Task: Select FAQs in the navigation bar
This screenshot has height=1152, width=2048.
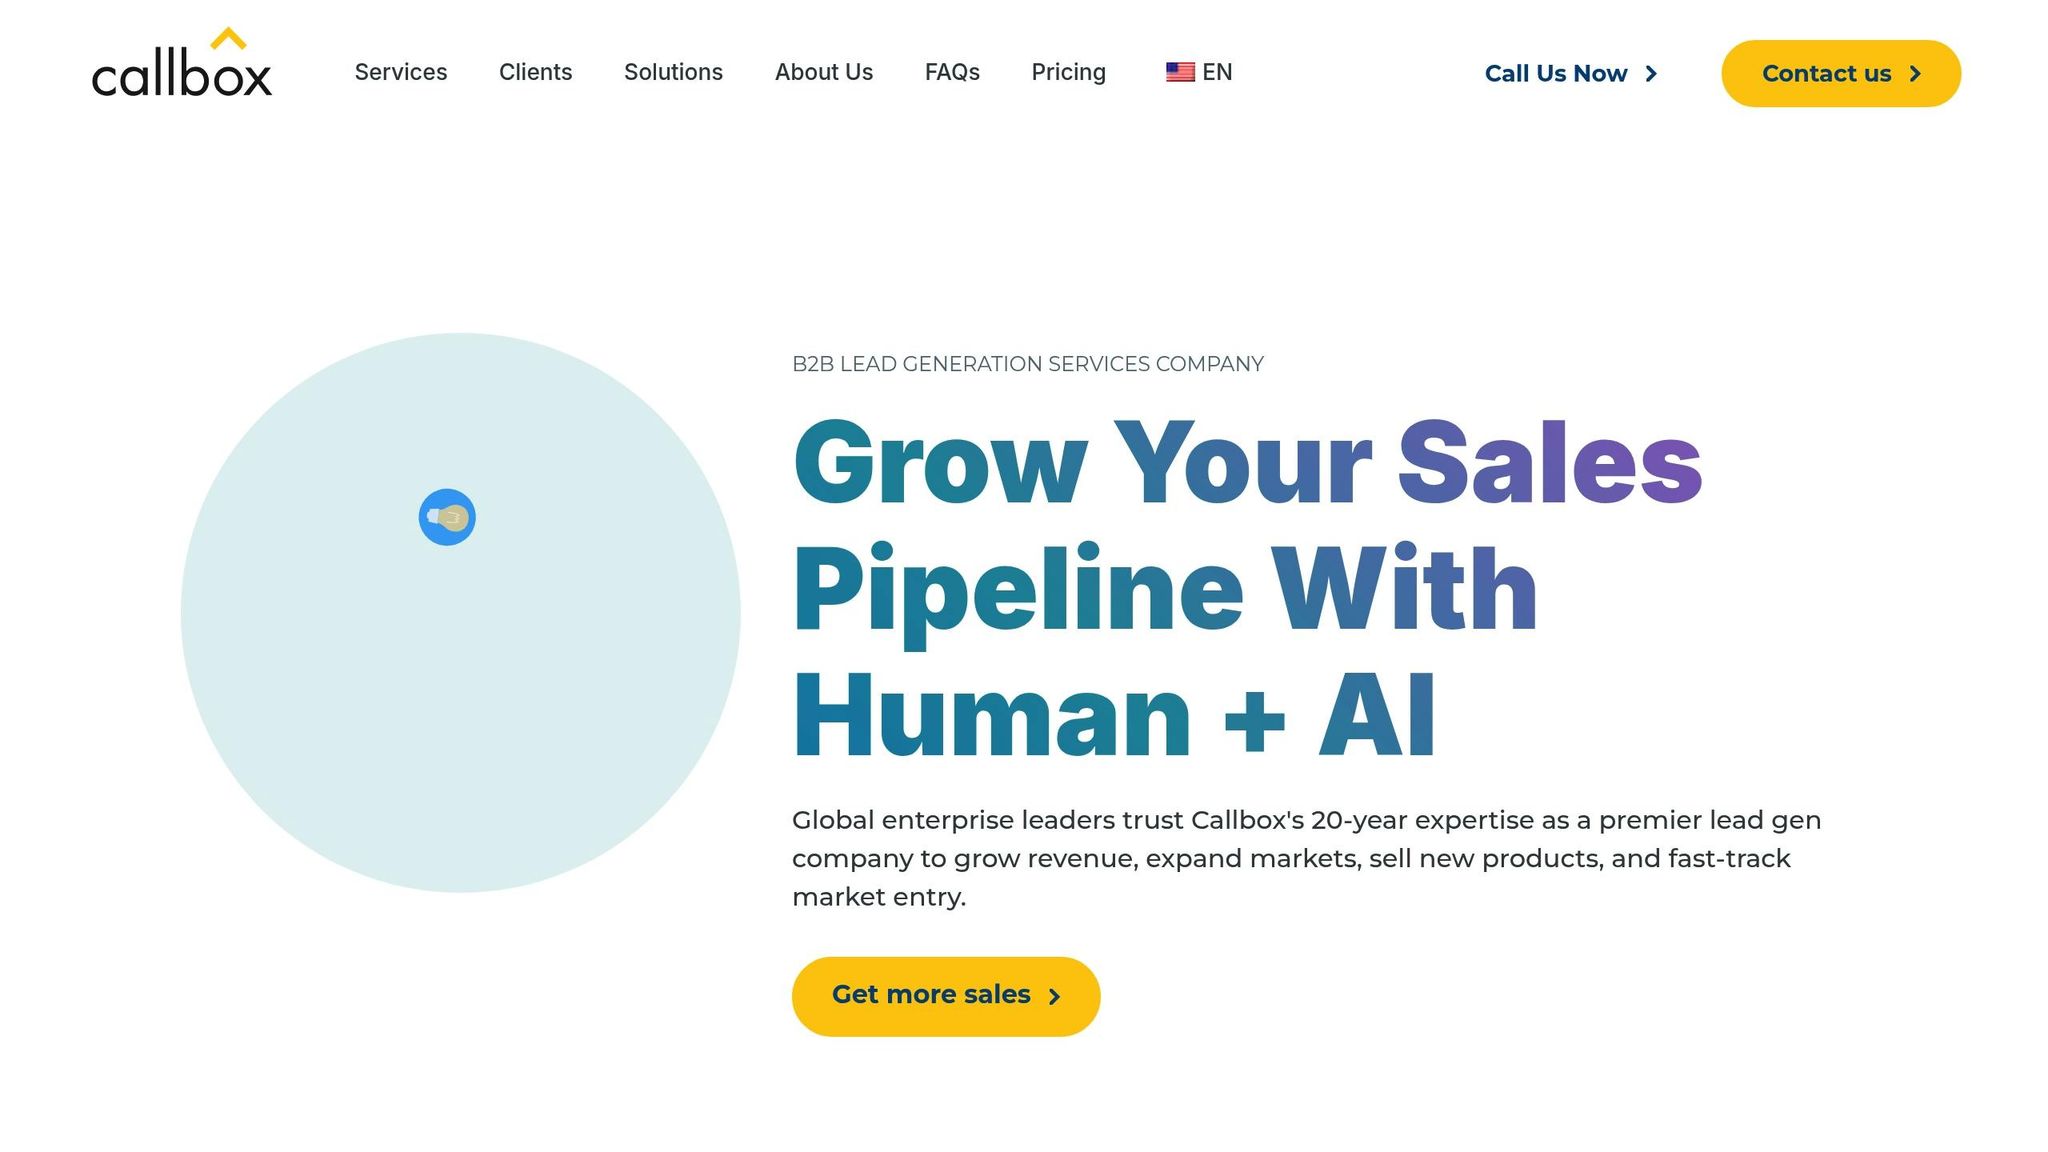Action: point(952,72)
